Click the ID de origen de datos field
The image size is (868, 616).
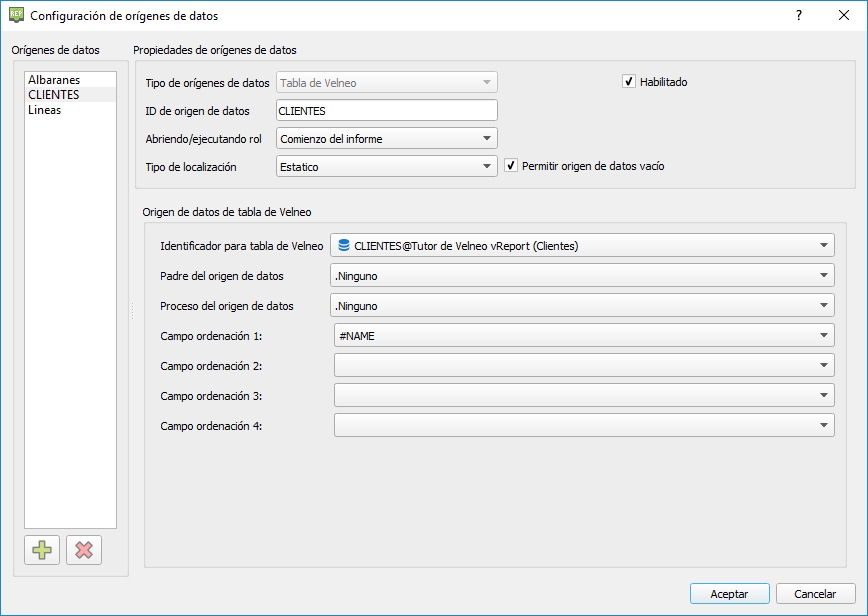(x=386, y=111)
